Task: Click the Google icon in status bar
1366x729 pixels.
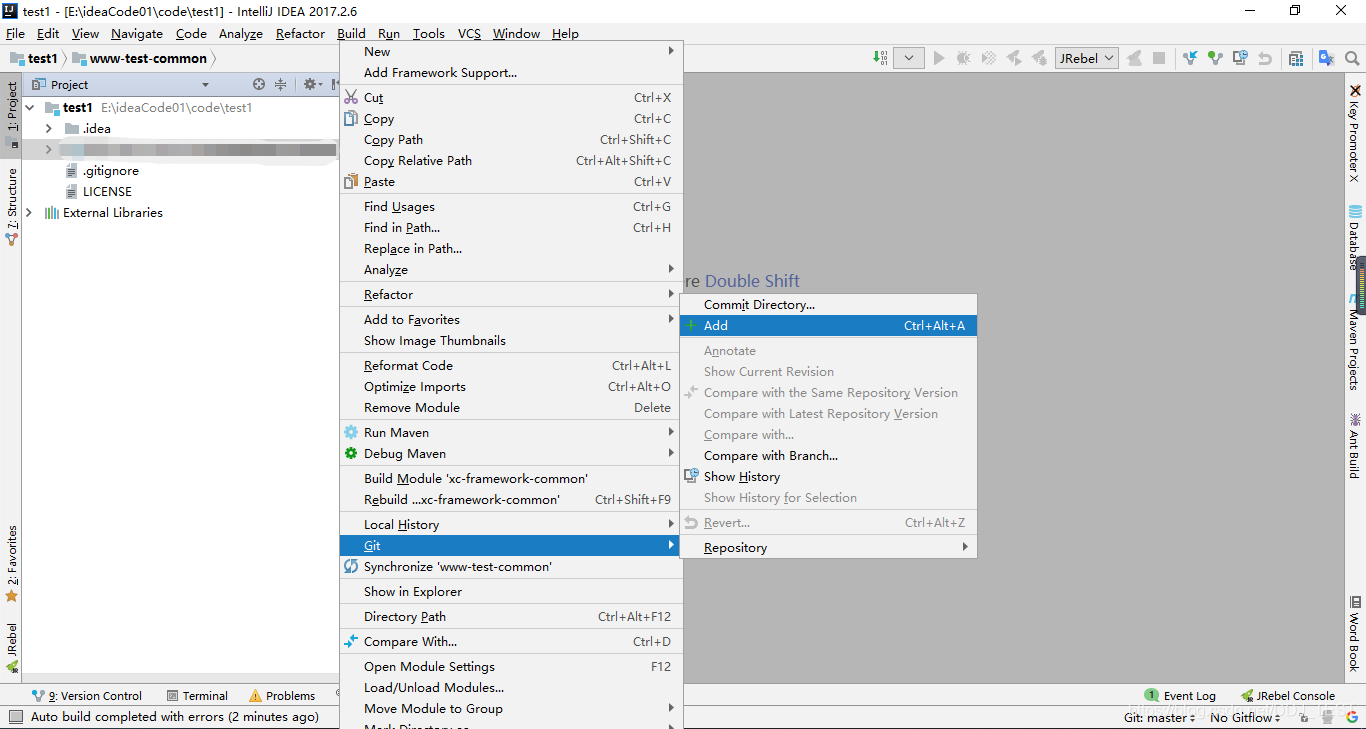Action: click(x=1352, y=717)
